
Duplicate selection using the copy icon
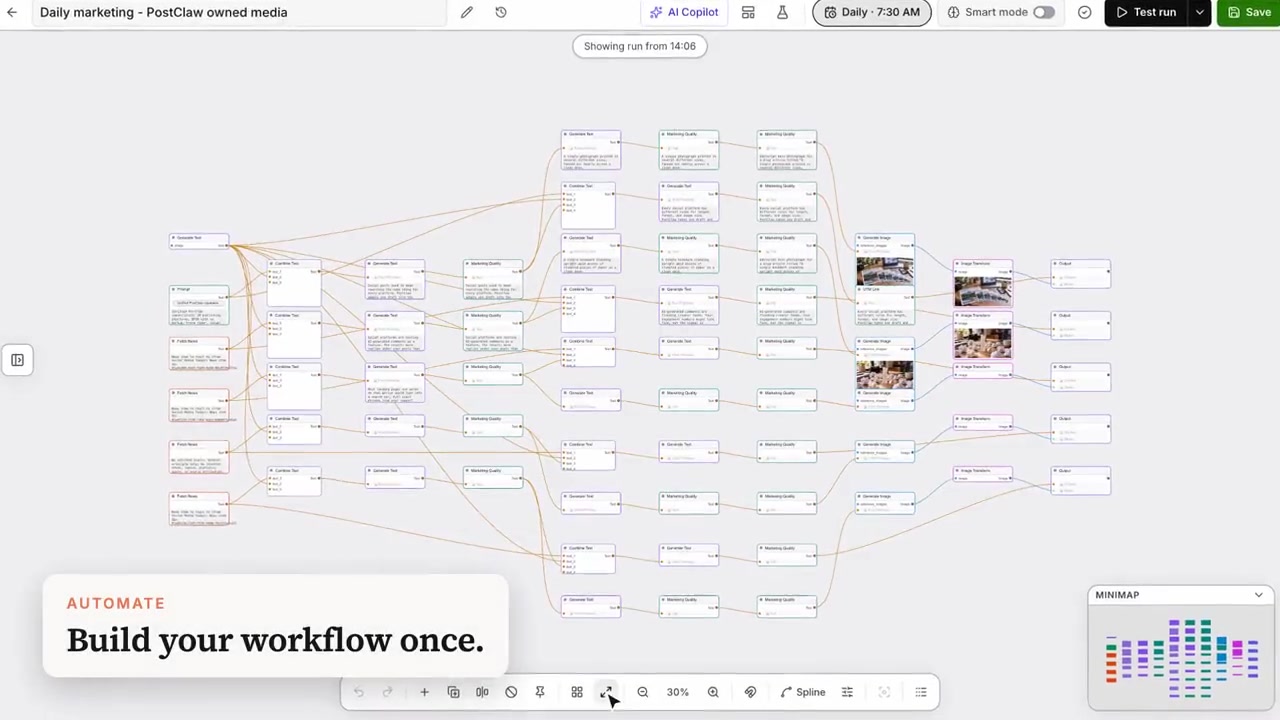tap(453, 692)
